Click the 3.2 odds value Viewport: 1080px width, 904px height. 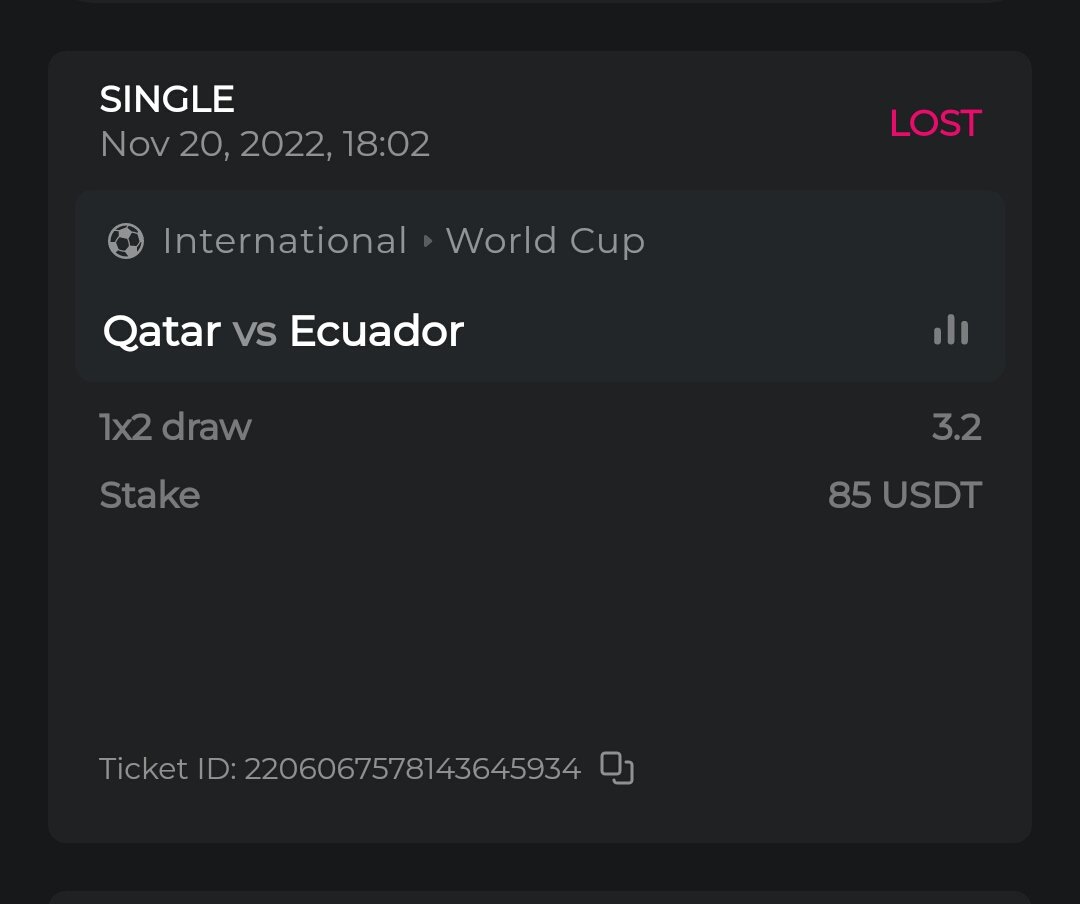point(956,427)
